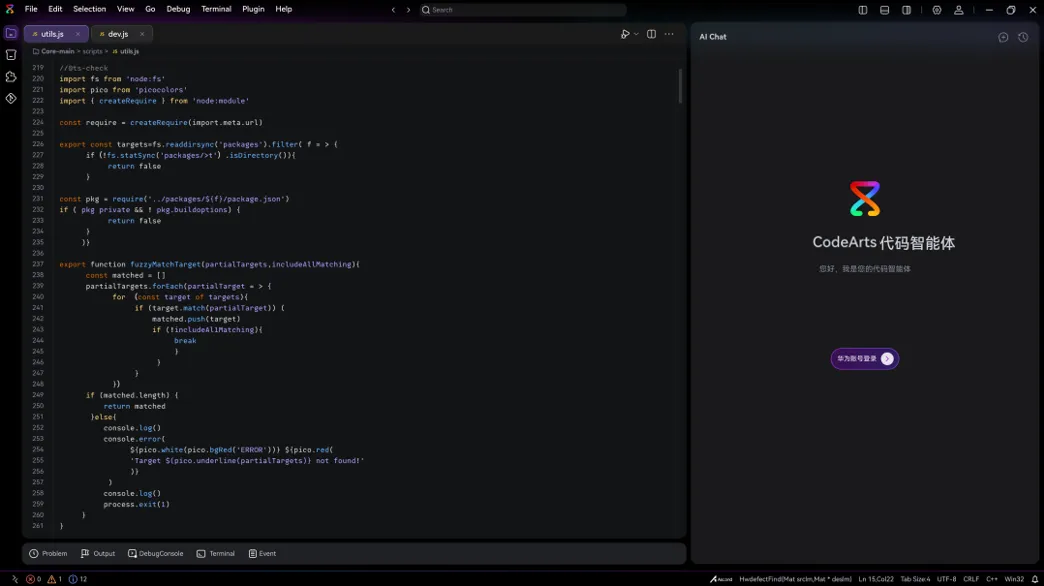Screen dimensions: 1044x586
Task: Open the DebugConsole panel tab
Action: click(x=155, y=553)
